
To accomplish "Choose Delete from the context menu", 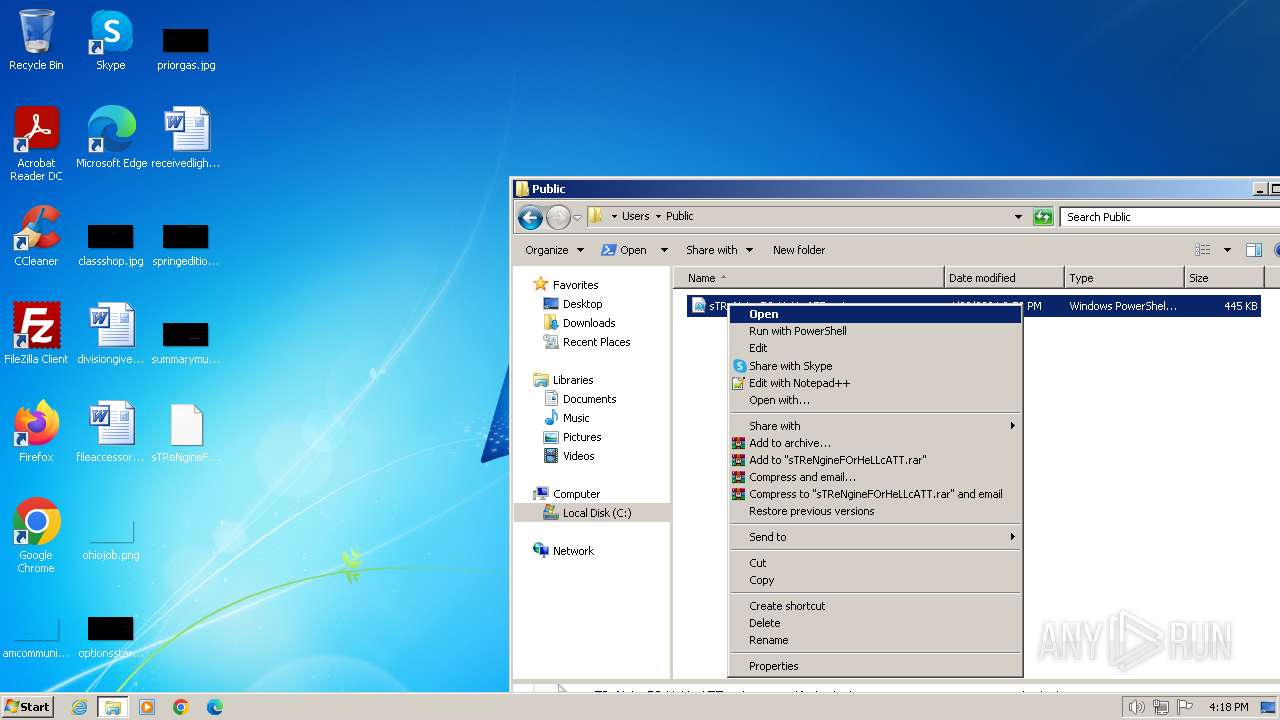I will click(875, 623).
